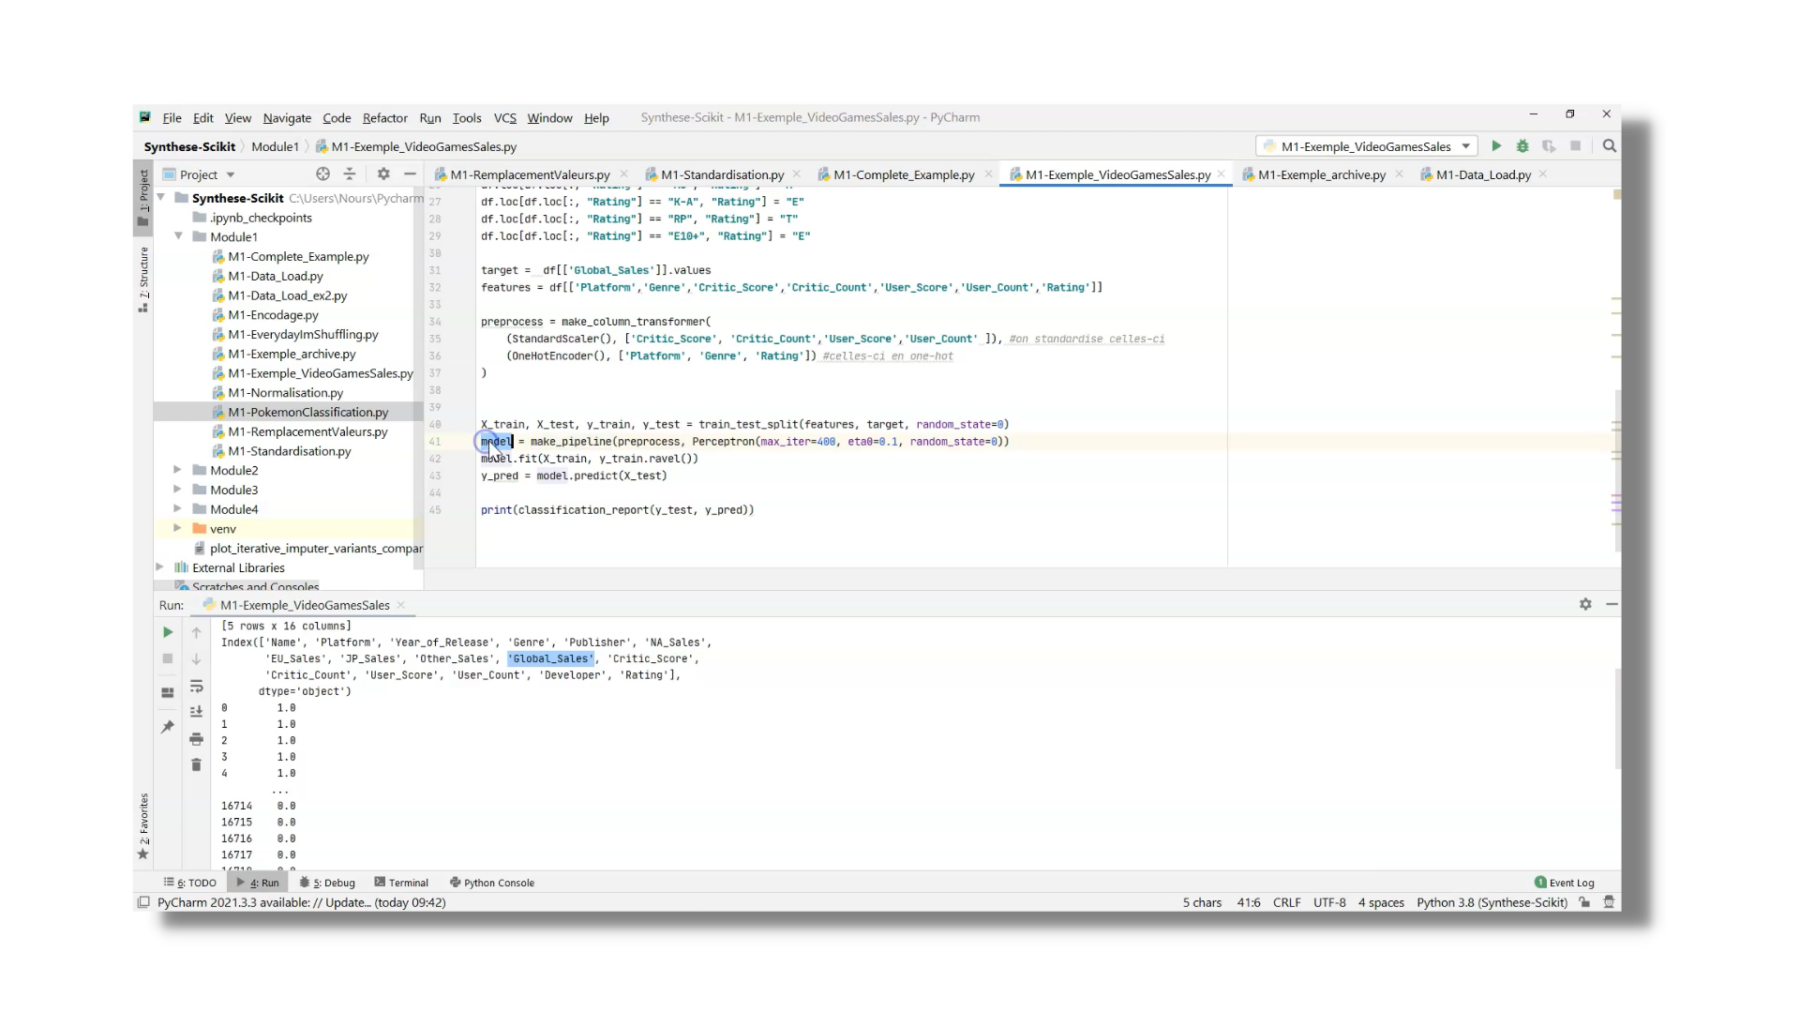Screen dimensions: 1800x1013
Task: Change CRLF line separator setting
Action: pyautogui.click(x=1287, y=902)
